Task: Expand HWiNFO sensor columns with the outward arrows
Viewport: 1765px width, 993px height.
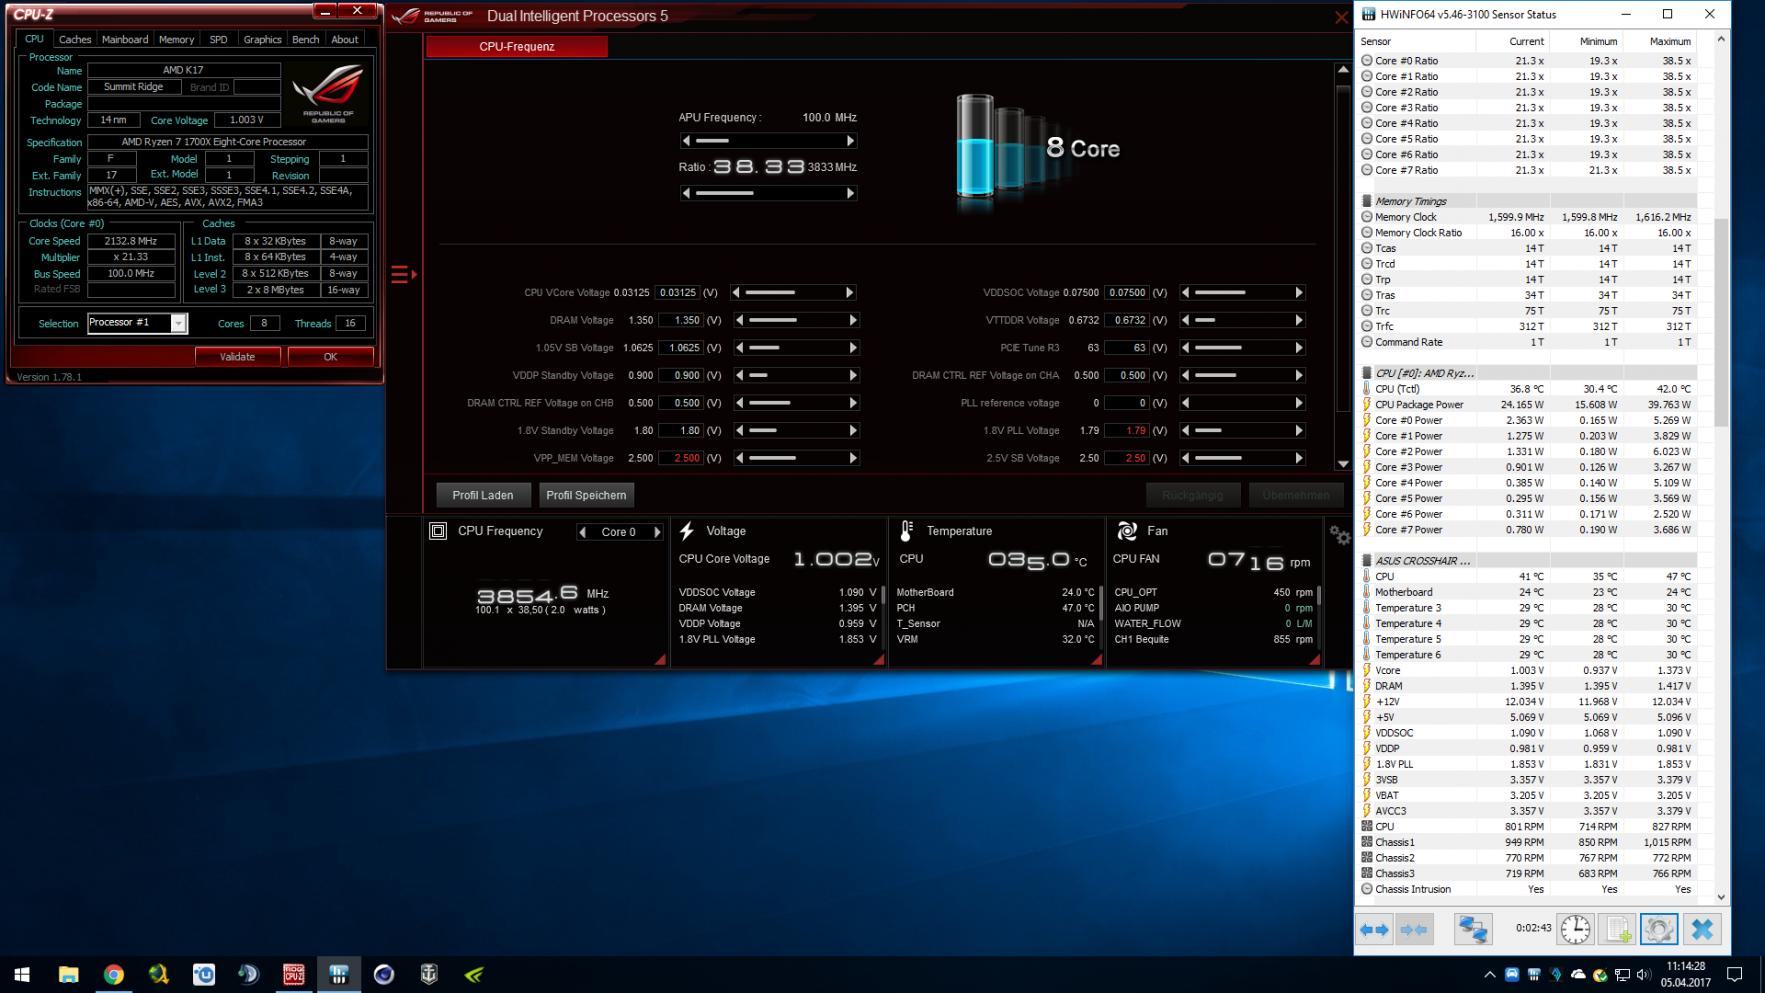Action: click(1374, 929)
